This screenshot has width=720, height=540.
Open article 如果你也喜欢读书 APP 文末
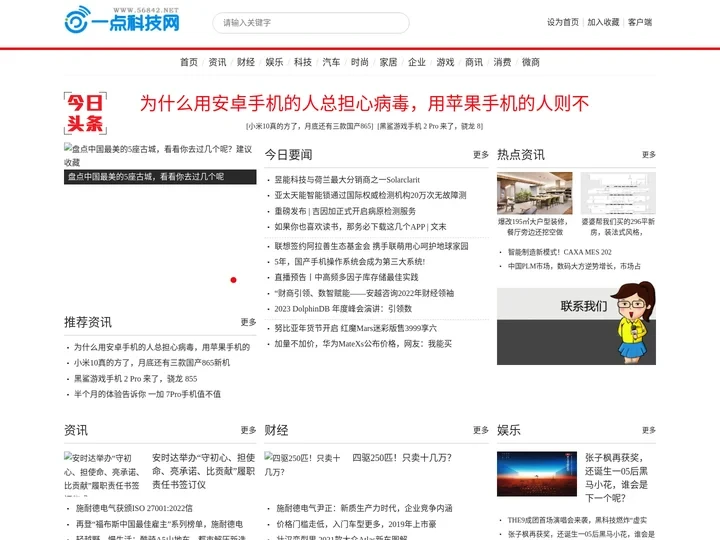pos(360,226)
